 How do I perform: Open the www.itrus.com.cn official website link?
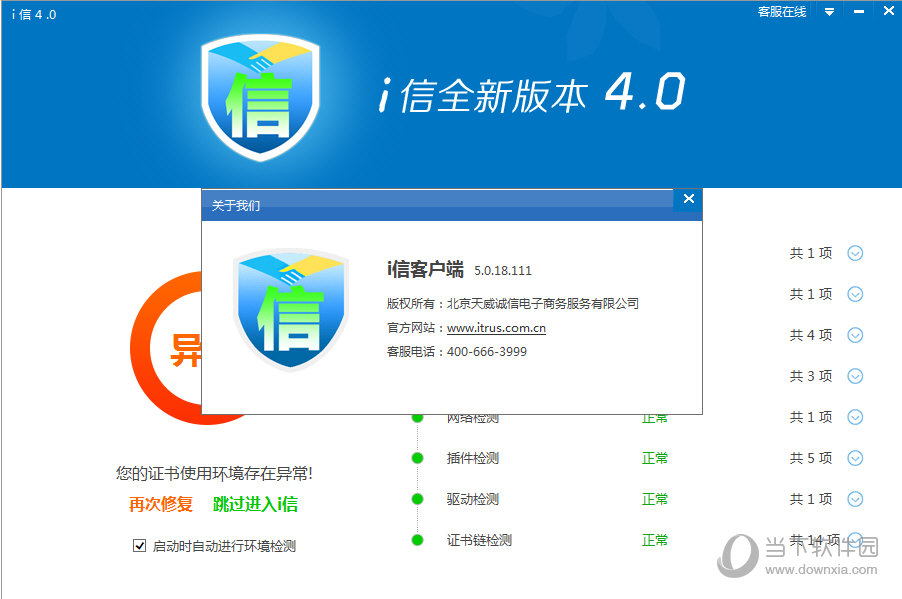pos(496,328)
